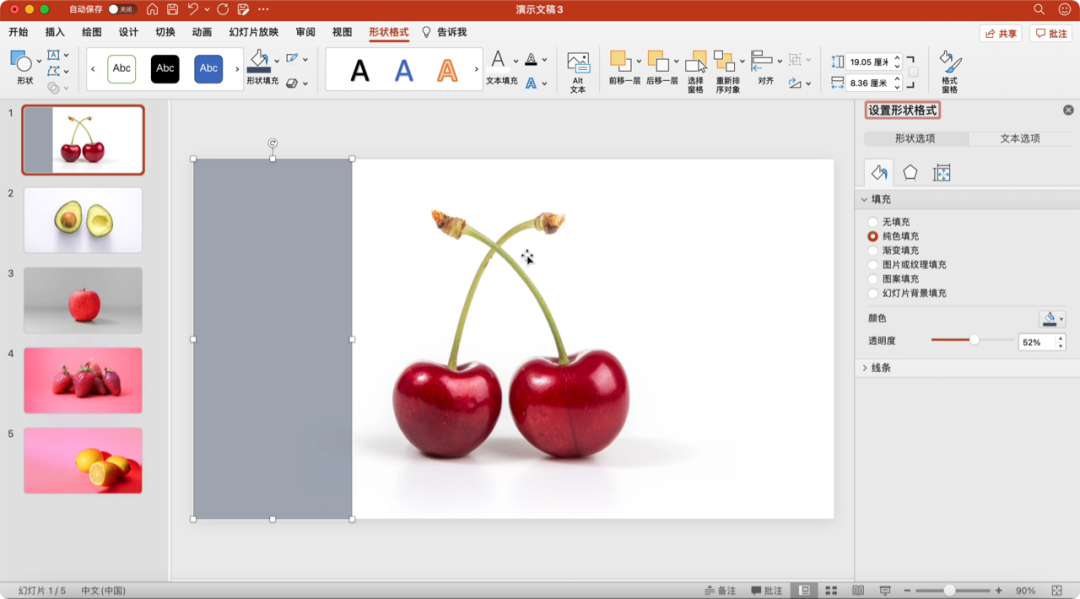Toggle the 自动保存 autosave switch
Screen dimensions: 1080x599
click(123, 9)
